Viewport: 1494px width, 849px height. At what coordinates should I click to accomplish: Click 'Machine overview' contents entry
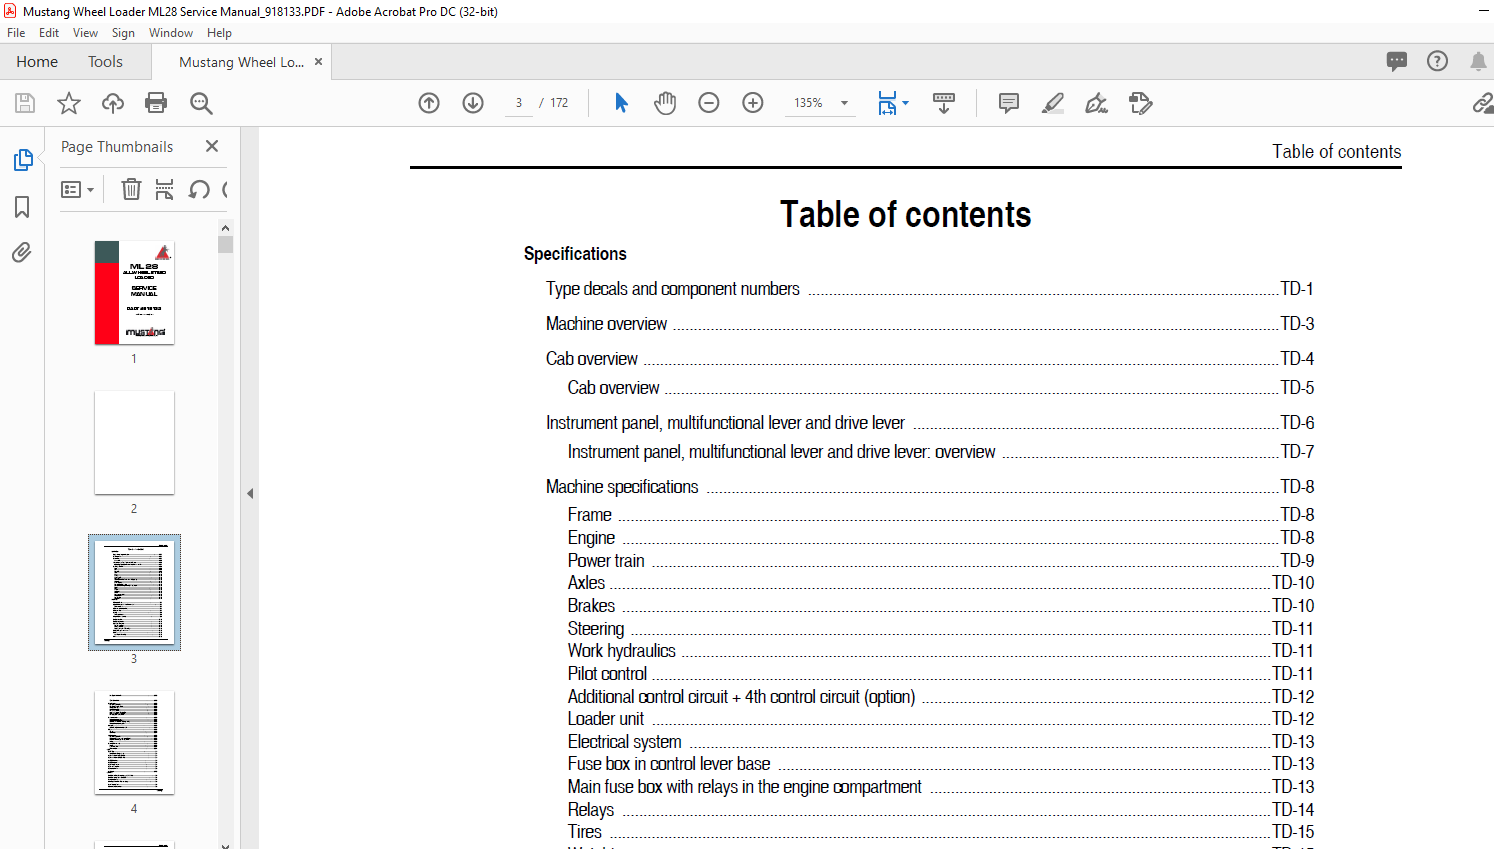(x=606, y=324)
